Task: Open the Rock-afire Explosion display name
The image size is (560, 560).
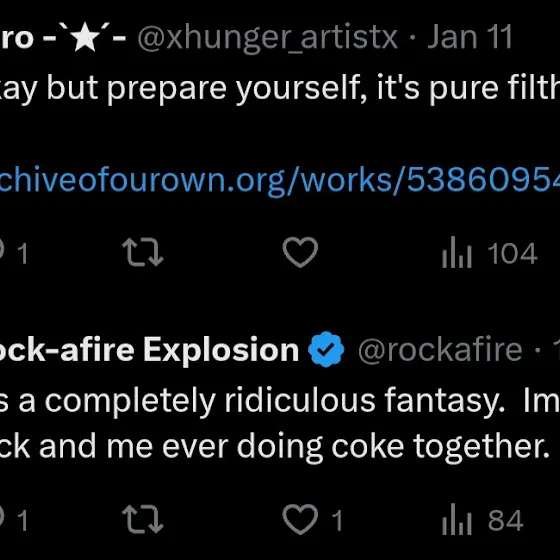Action: point(149,350)
